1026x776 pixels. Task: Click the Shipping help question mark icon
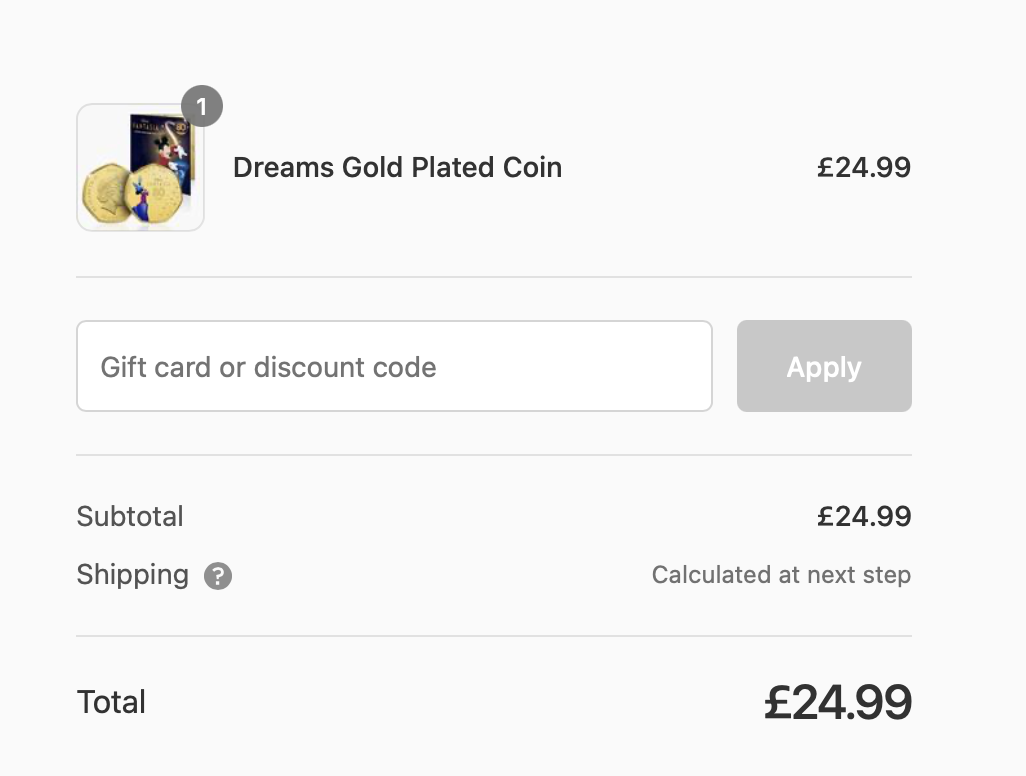point(218,576)
